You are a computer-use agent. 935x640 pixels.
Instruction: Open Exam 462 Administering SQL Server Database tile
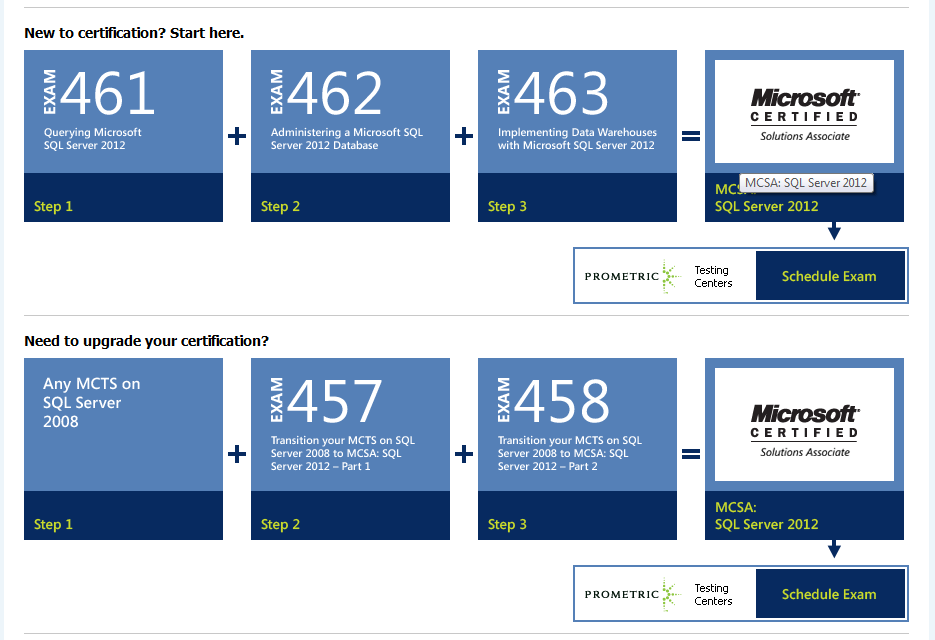pyautogui.click(x=351, y=136)
